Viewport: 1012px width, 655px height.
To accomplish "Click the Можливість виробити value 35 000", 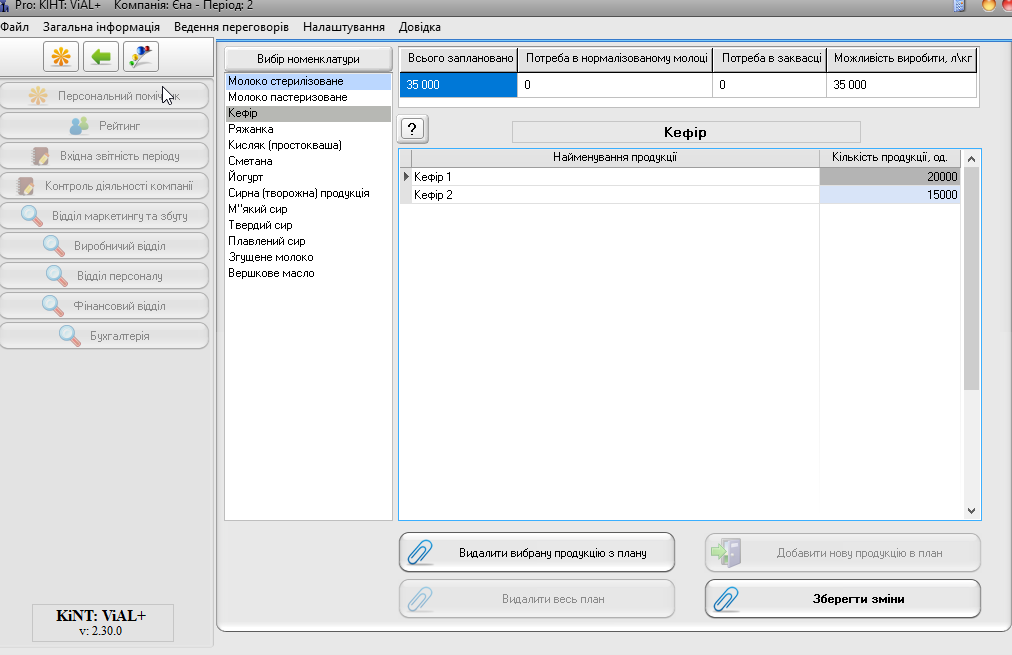I will 901,85.
